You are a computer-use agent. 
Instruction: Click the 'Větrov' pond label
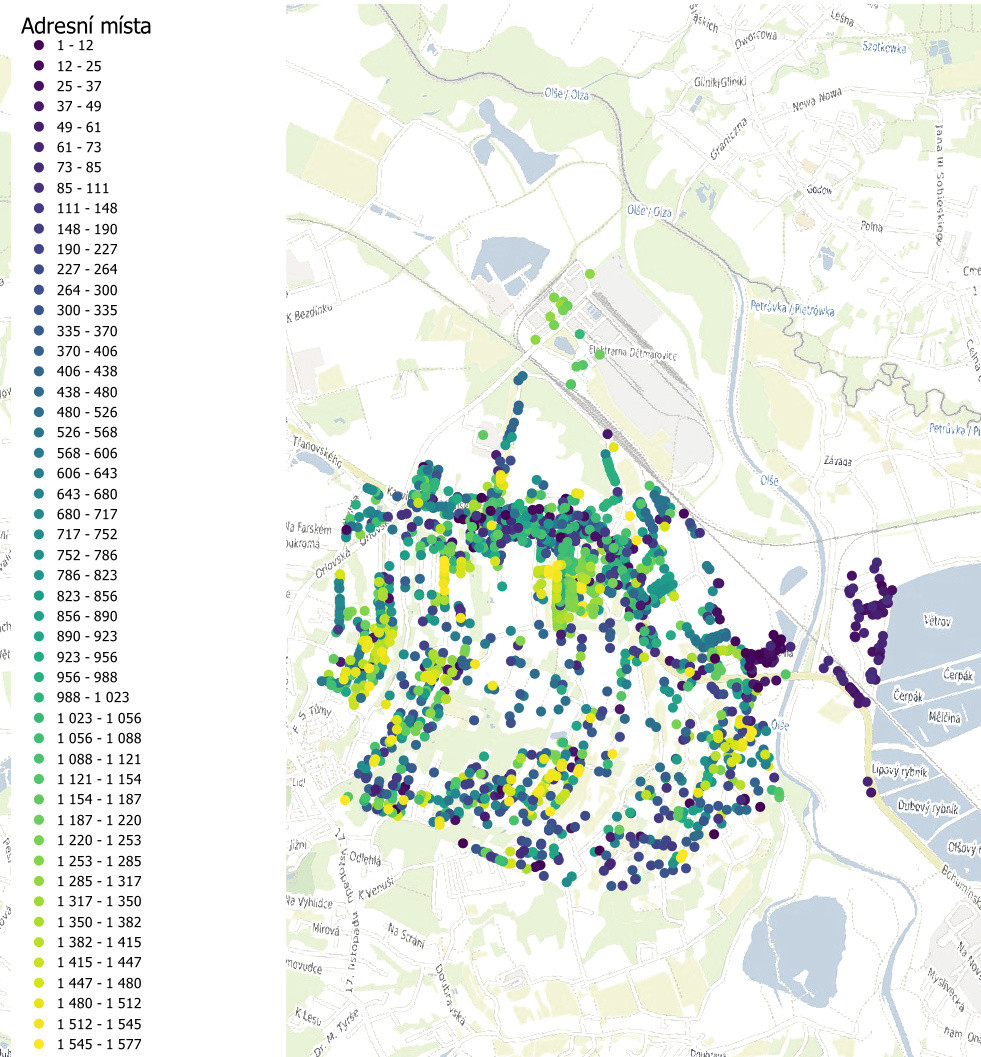pos(937,620)
